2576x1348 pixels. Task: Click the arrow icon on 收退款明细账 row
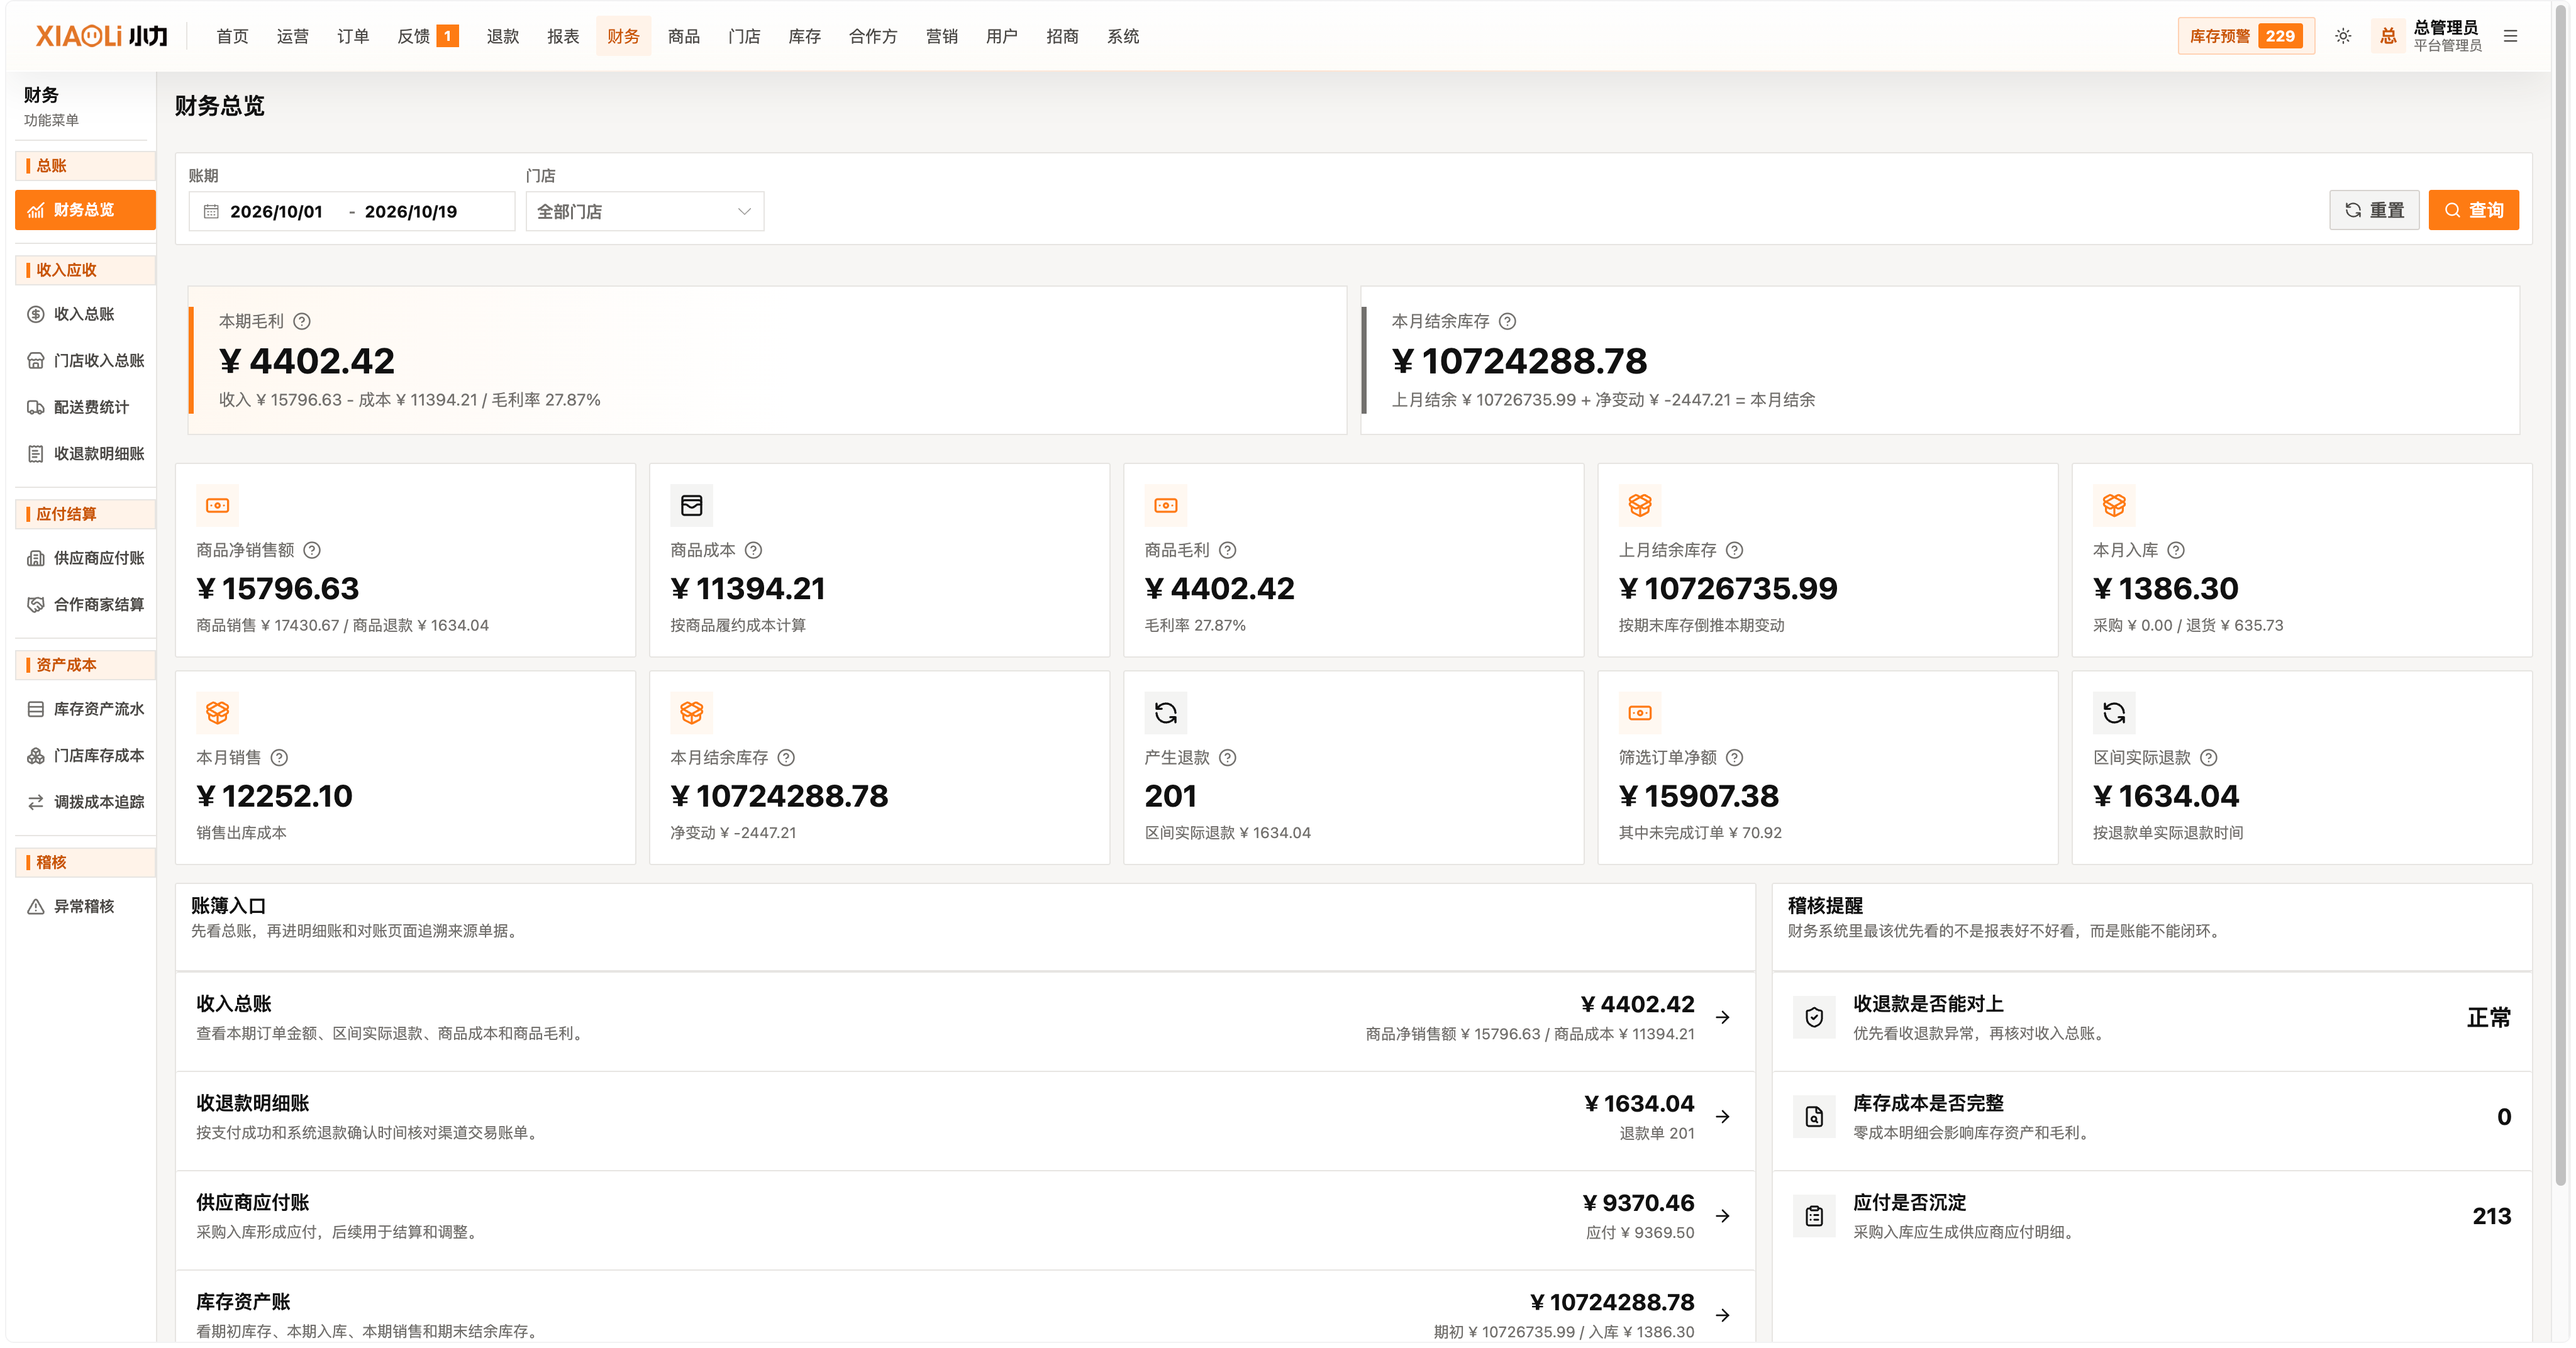click(x=1722, y=1116)
